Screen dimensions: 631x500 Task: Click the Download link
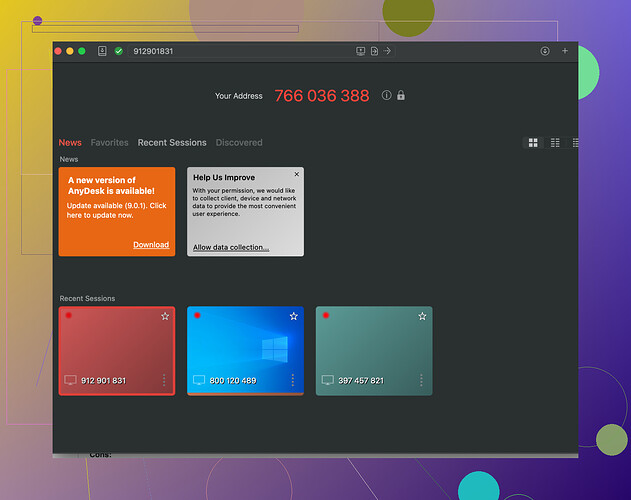(x=151, y=245)
